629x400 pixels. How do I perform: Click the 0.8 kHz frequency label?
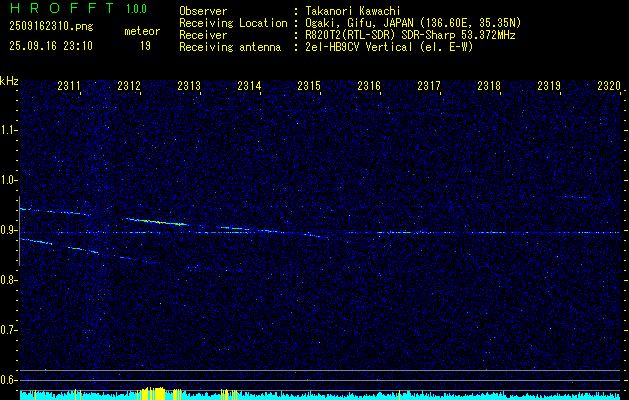[x=8, y=280]
